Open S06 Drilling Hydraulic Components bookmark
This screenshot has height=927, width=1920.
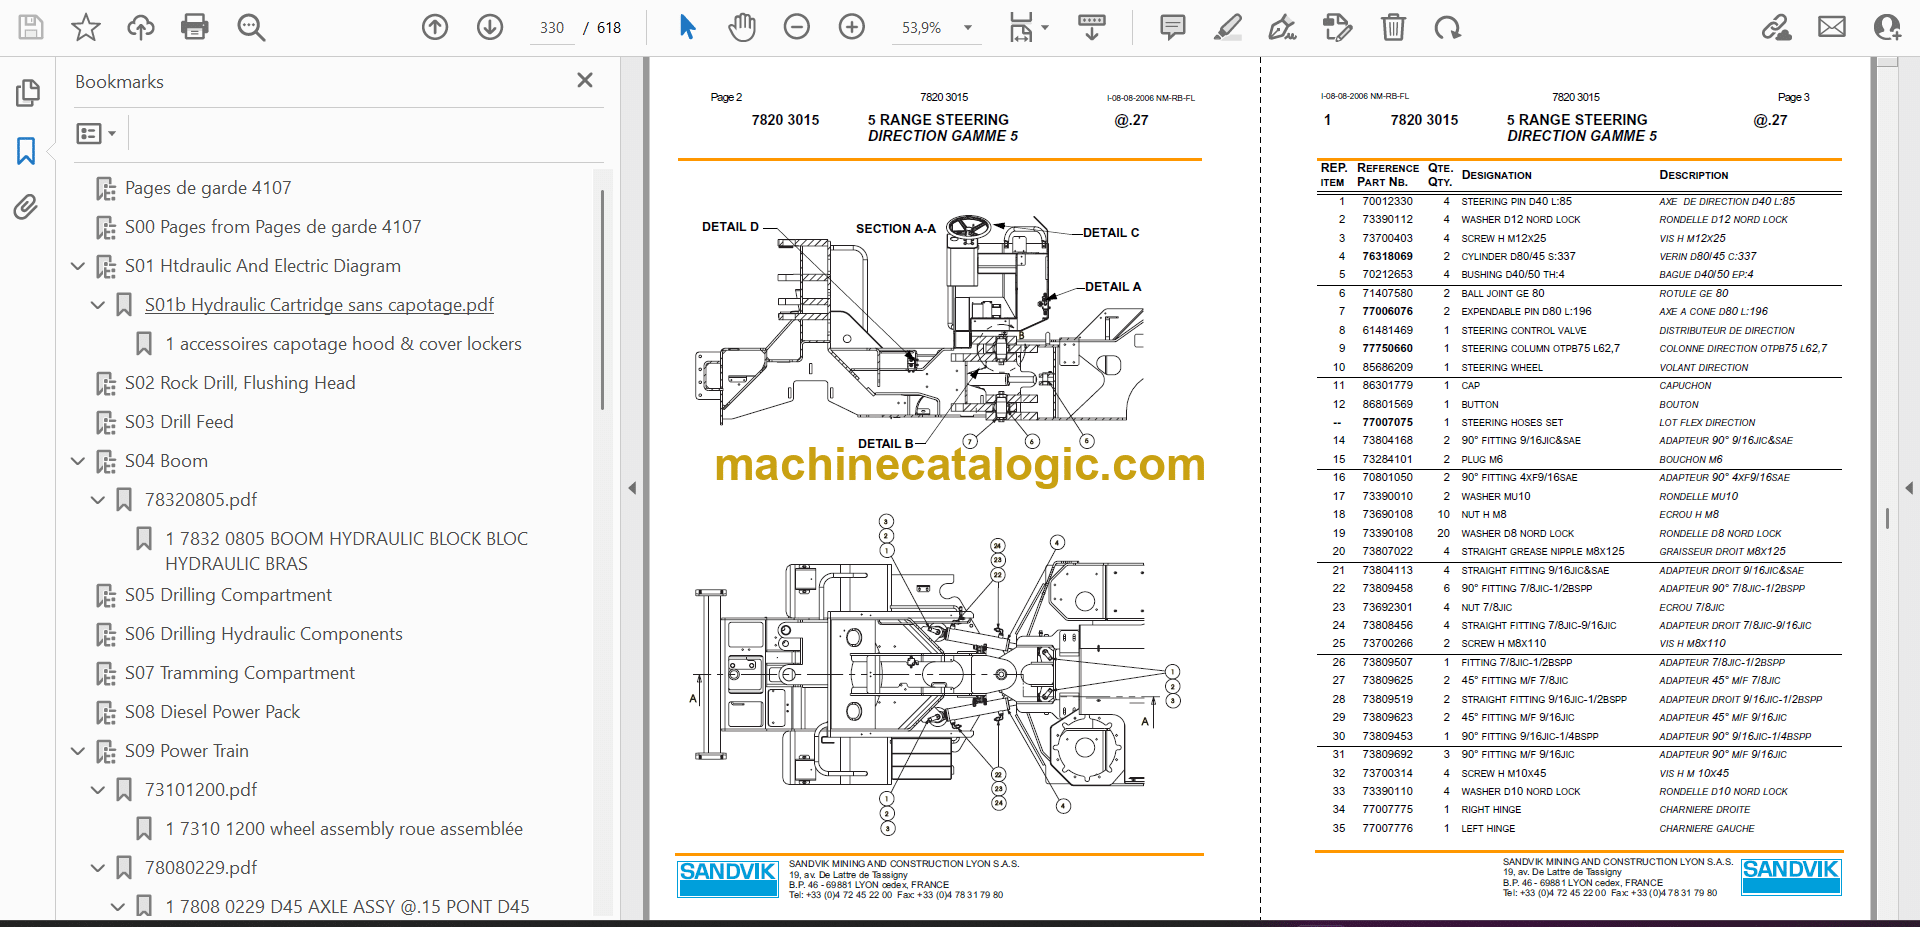point(263,634)
